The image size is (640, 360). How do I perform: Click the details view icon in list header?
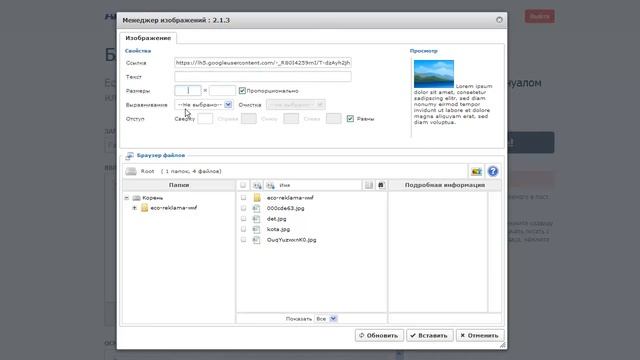click(x=369, y=185)
